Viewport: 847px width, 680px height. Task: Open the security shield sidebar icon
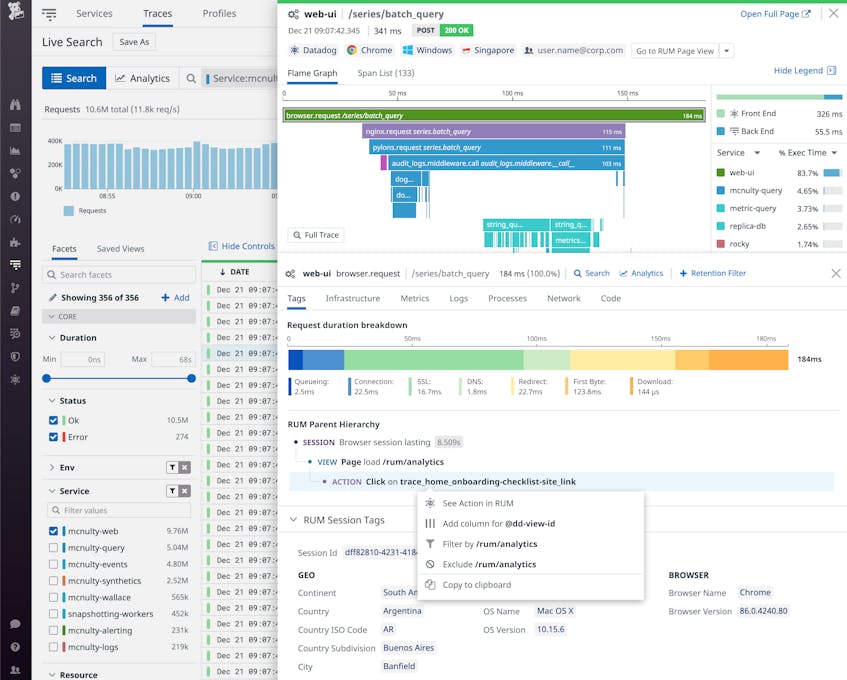(15, 356)
